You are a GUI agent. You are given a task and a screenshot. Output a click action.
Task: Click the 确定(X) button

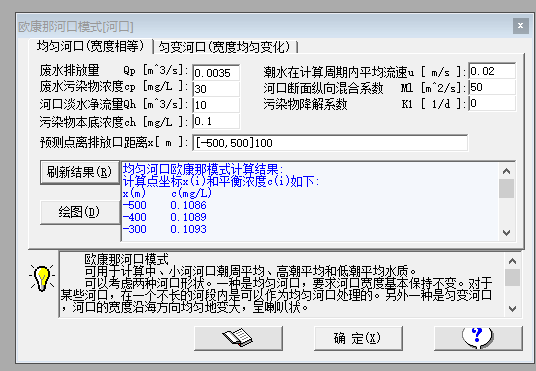pos(358,338)
